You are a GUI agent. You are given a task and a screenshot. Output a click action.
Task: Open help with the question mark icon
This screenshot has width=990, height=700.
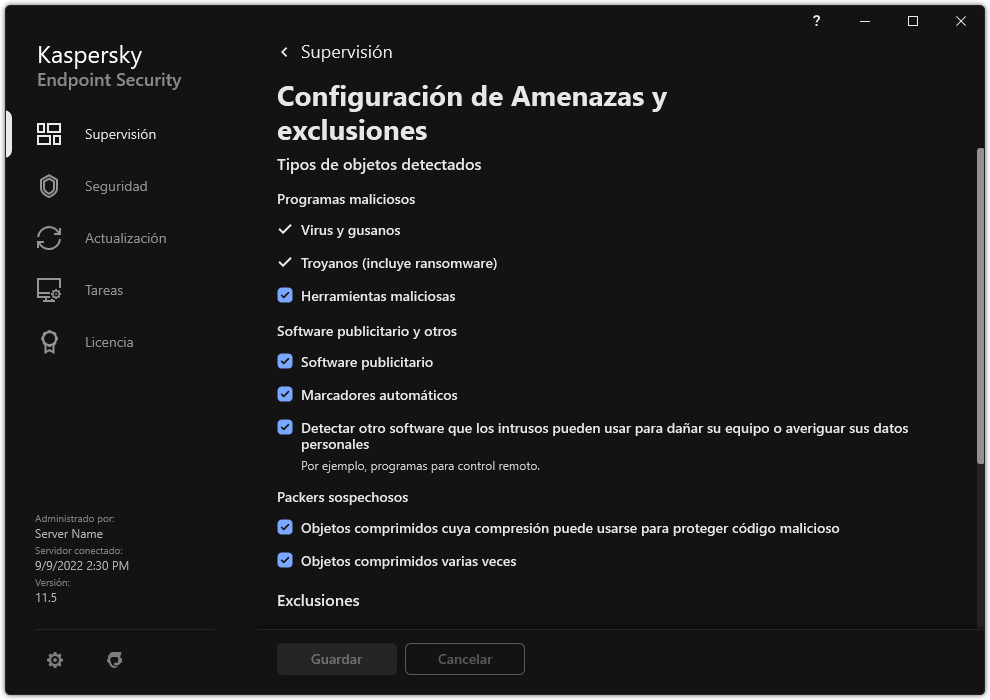[x=816, y=21]
